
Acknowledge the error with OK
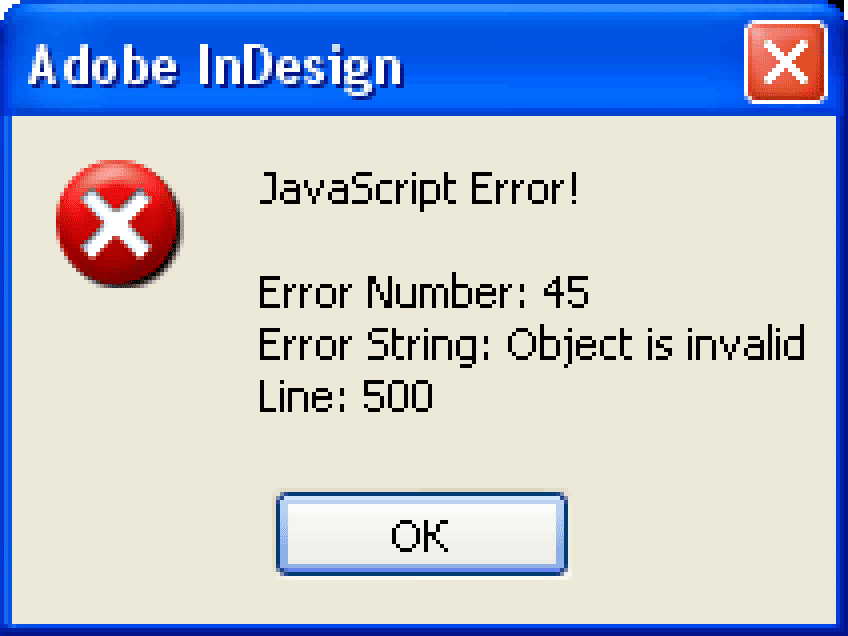(422, 534)
